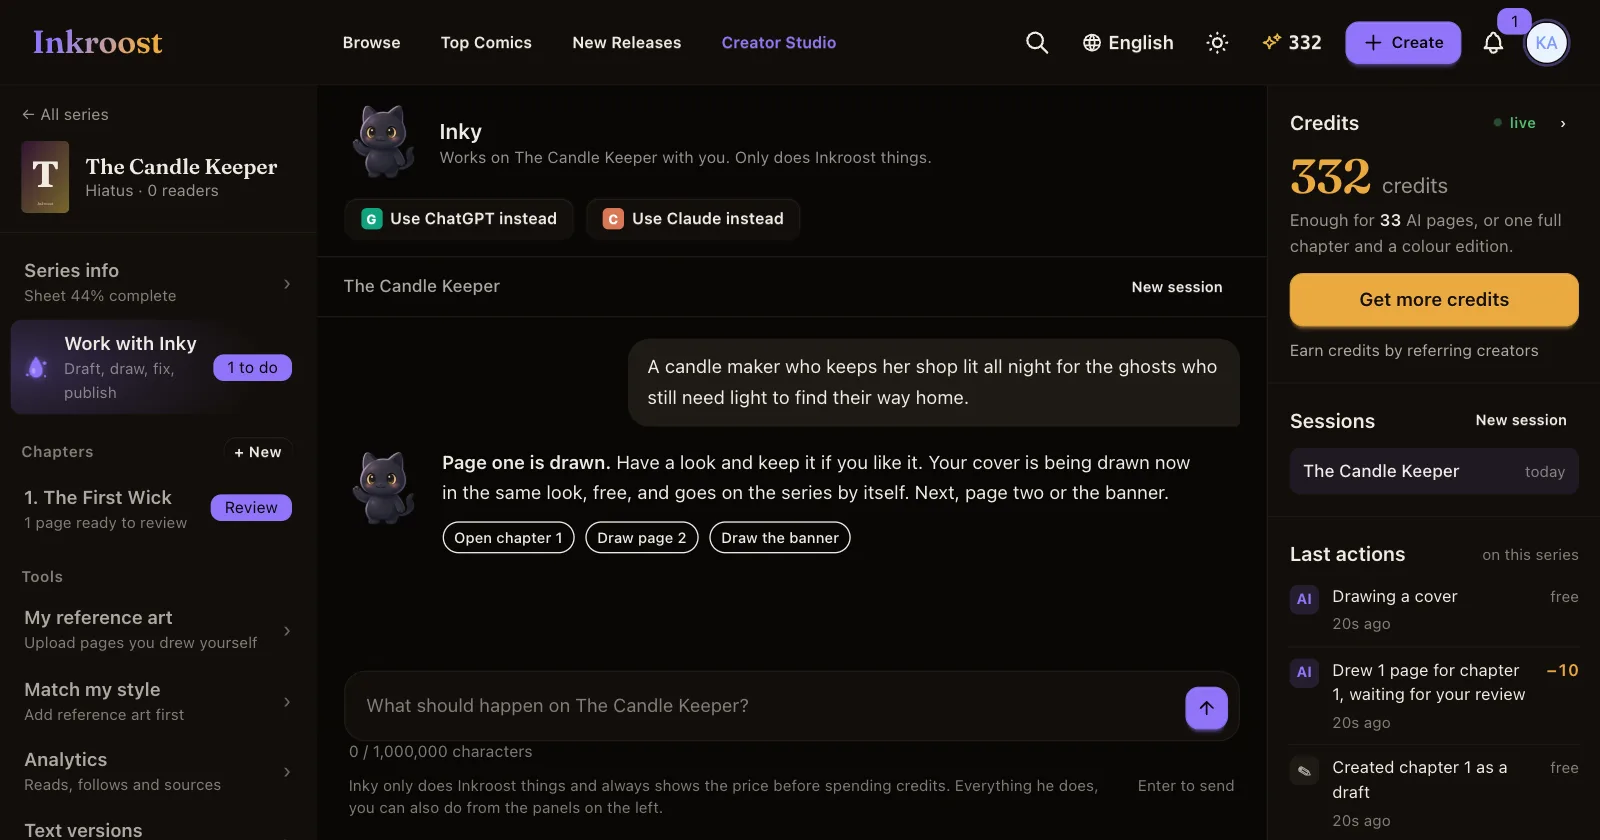This screenshot has height=840, width=1600.
Task: Click the sparkle credits counter 332
Action: pyautogui.click(x=1292, y=43)
